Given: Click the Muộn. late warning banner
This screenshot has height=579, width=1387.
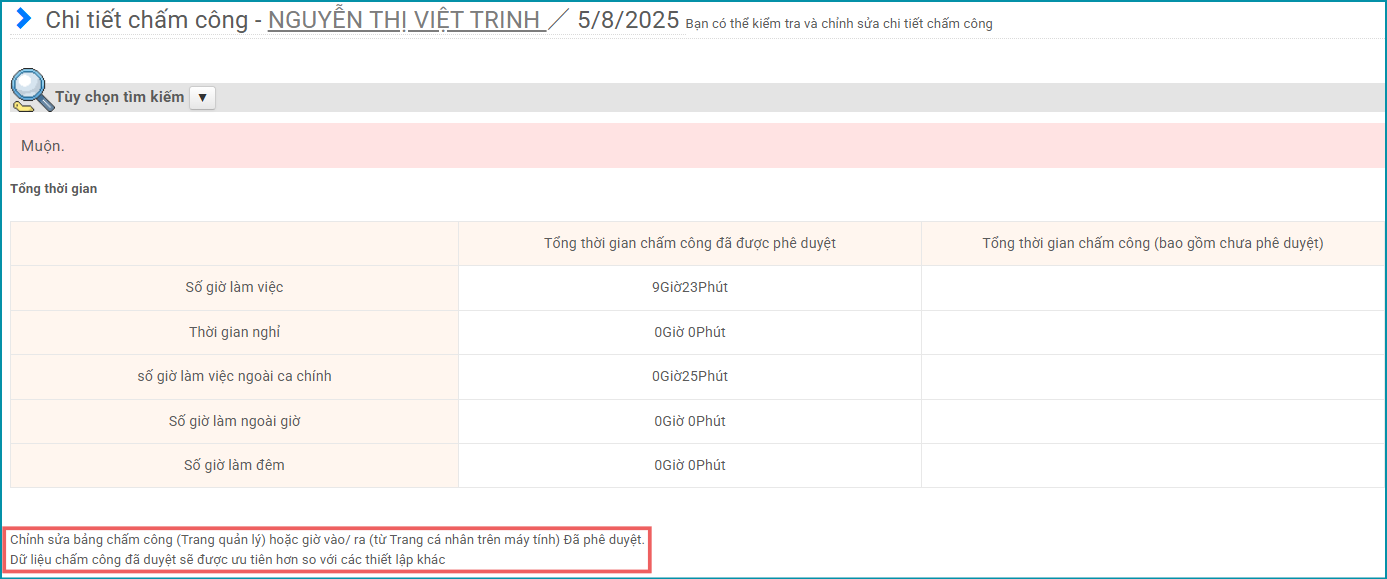Looking at the screenshot, I should [x=44, y=146].
